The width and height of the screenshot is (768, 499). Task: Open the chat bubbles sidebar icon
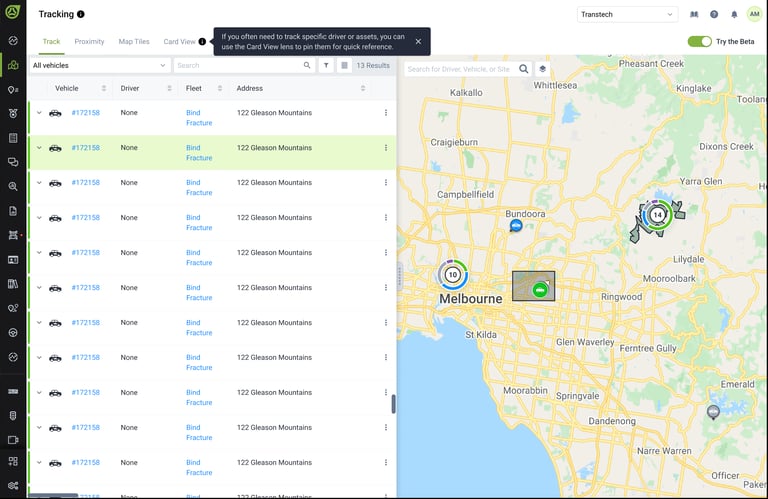point(13,162)
